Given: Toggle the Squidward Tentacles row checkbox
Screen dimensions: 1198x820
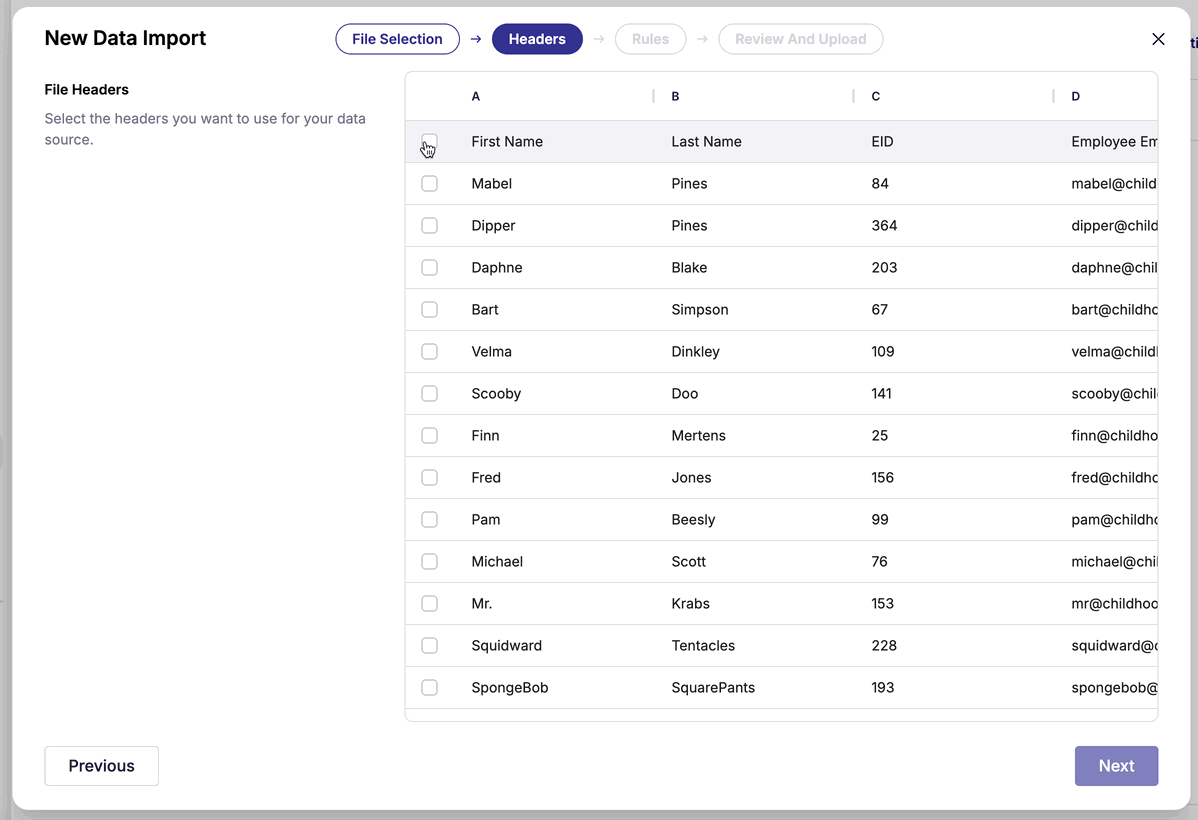Looking at the screenshot, I should (429, 646).
